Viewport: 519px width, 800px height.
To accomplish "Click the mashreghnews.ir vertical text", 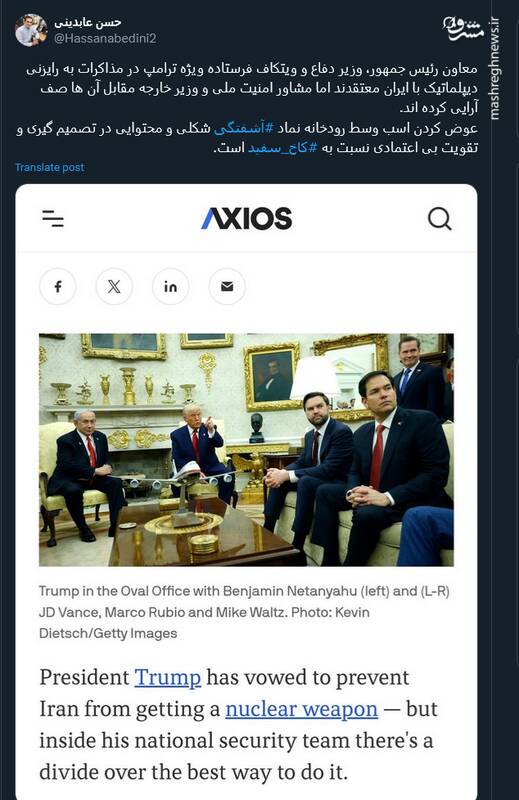I will pos(494,68).
